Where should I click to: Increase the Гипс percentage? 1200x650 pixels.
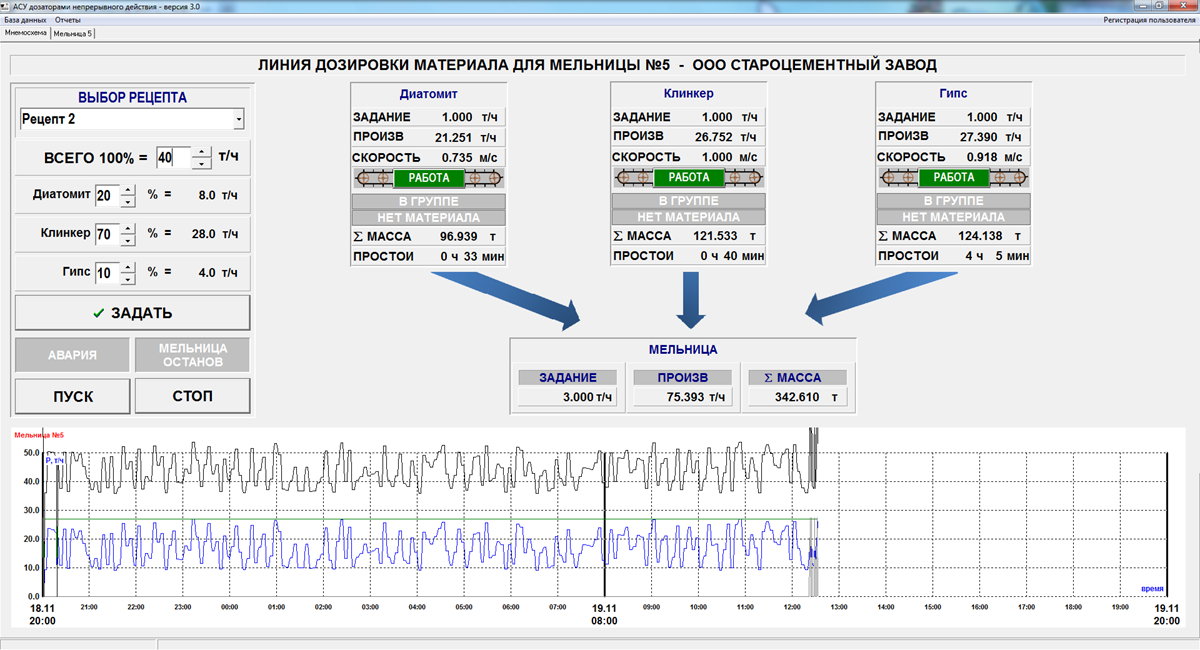pos(127,266)
